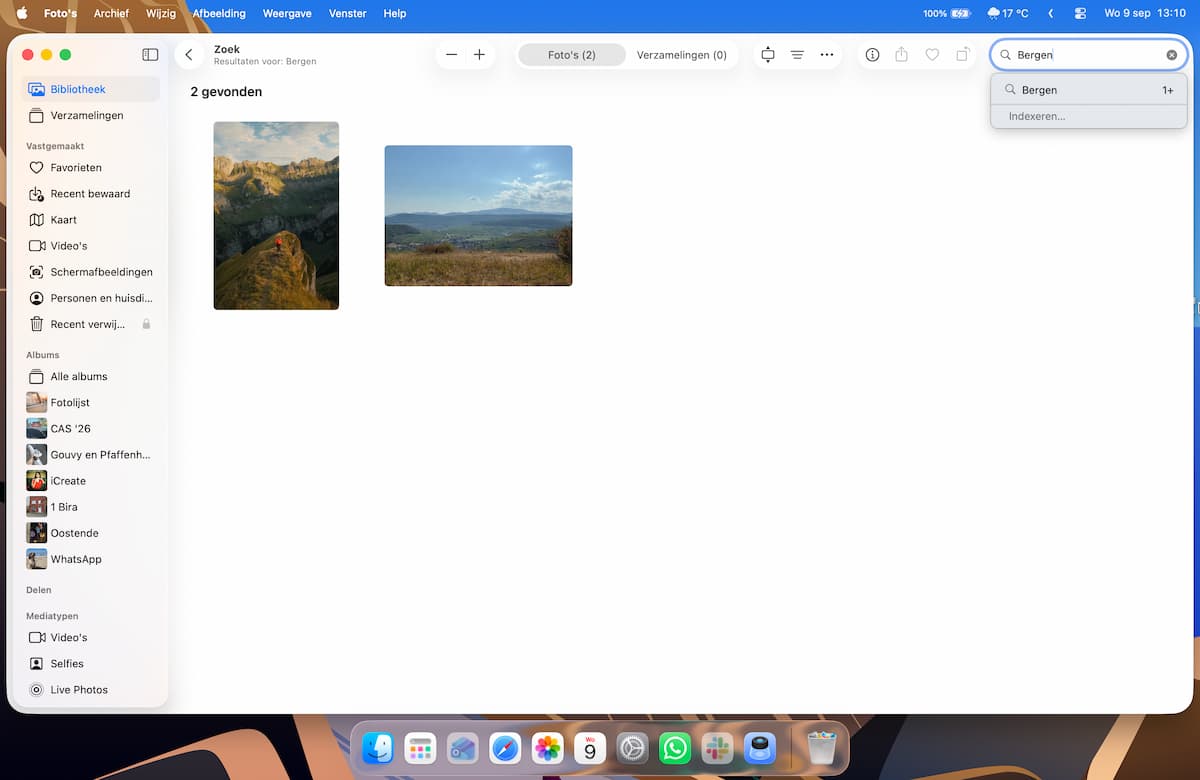Viewport: 1200px width, 780px height.
Task: Open the Fotolijst album
Action: [91, 403]
